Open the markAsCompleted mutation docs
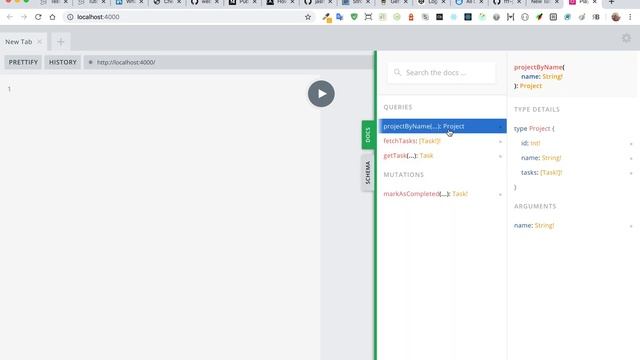The image size is (640, 360). 442,194
